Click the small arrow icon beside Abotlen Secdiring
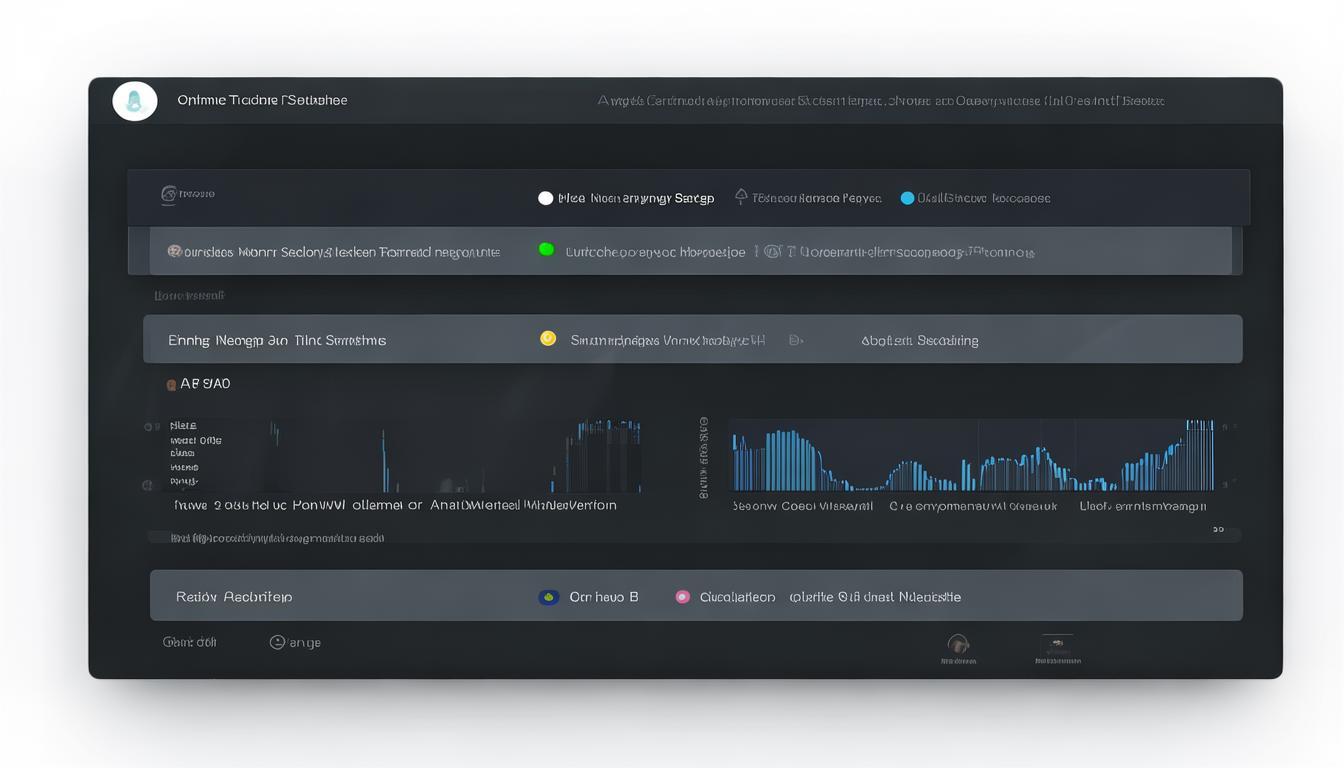Viewport: 1344px width, 768px height. click(x=795, y=340)
